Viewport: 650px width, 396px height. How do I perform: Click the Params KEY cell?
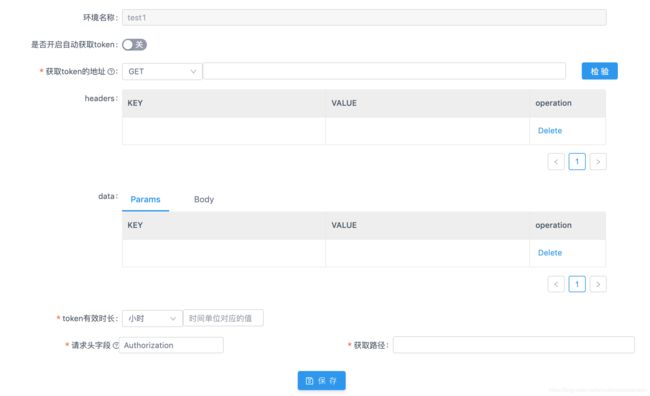pos(224,253)
